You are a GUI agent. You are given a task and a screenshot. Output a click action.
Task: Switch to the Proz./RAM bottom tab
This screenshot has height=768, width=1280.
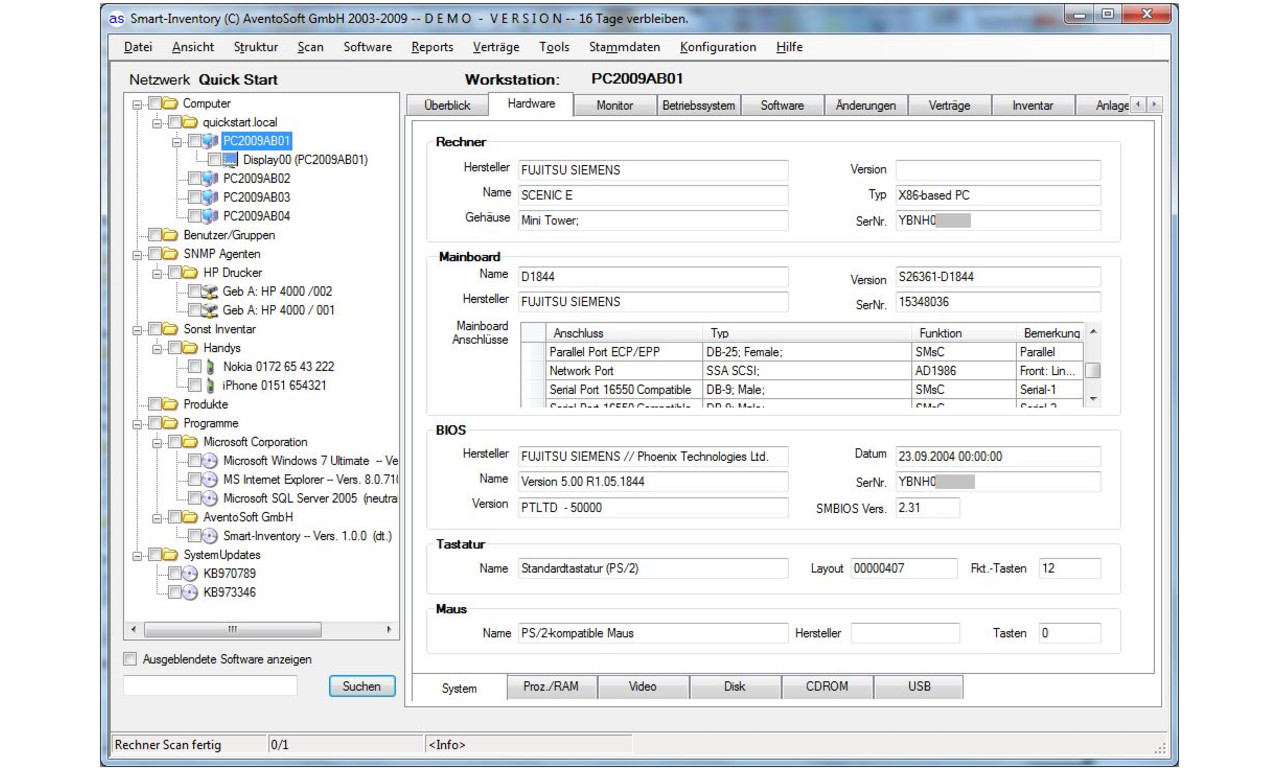pyautogui.click(x=551, y=687)
